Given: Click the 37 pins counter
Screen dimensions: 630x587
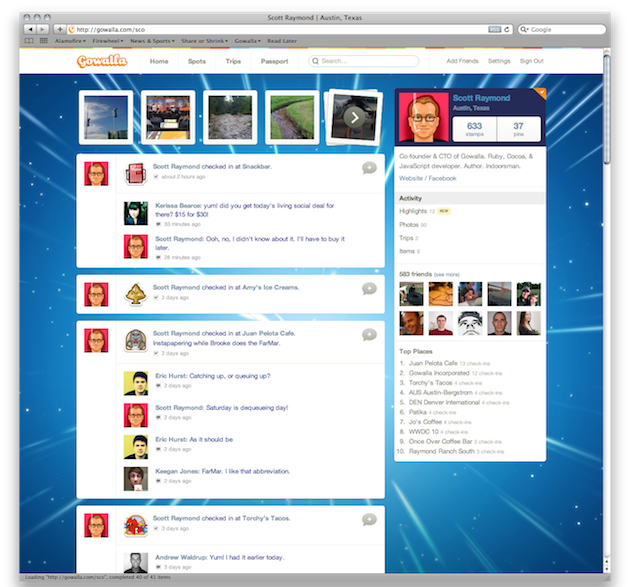Looking at the screenshot, I should [519, 129].
